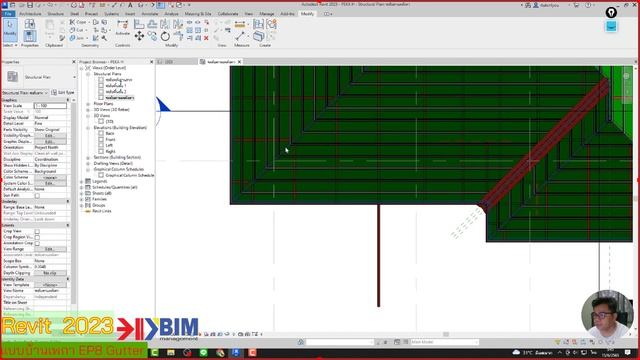Select the Aligned Dimension tool
Viewport: 640px width, 360px height.
pyautogui.click(x=240, y=25)
